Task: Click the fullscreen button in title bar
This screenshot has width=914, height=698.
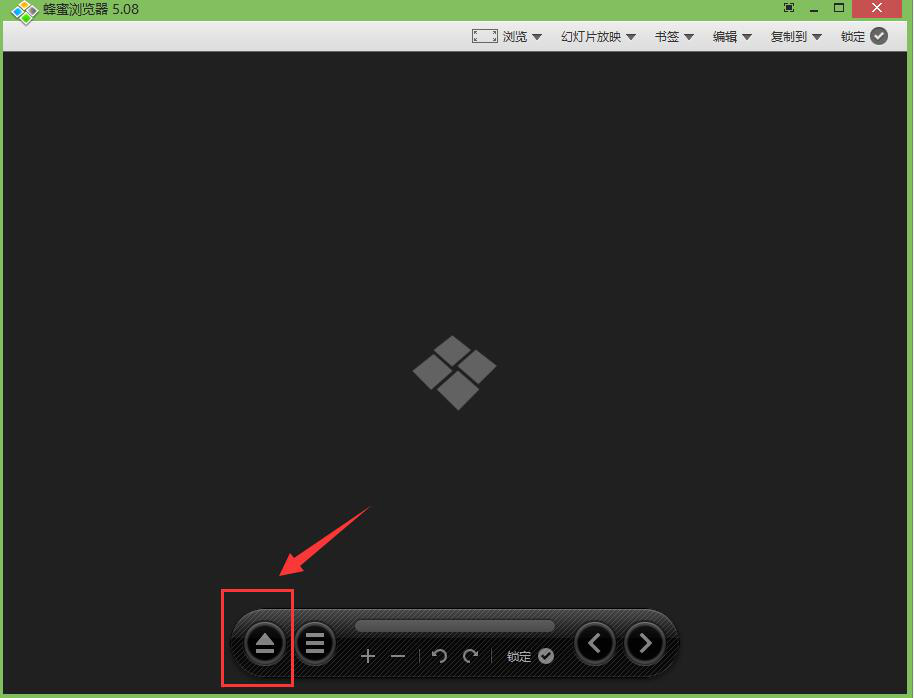Action: (789, 8)
